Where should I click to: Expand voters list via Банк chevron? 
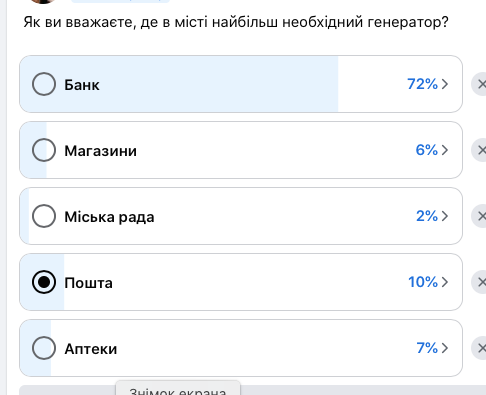pyautogui.click(x=445, y=84)
